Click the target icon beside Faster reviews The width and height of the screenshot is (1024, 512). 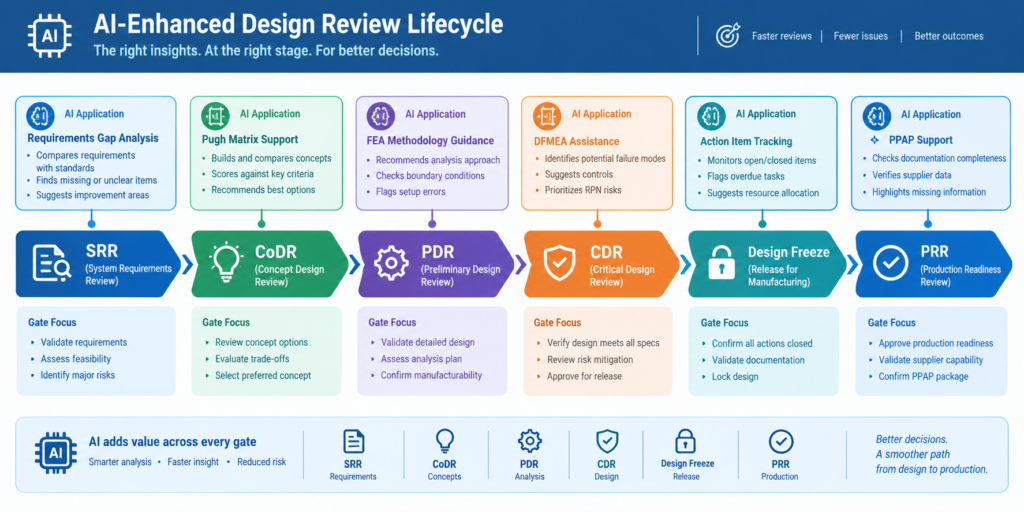click(727, 36)
